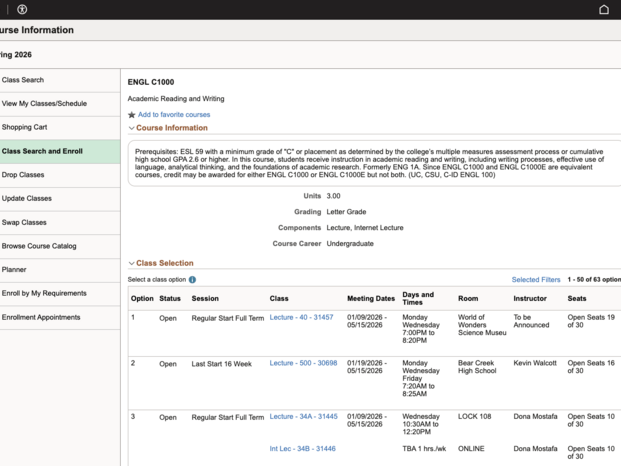Select To be Announced instructor cell
This screenshot has height=466, width=621.
tap(531, 321)
